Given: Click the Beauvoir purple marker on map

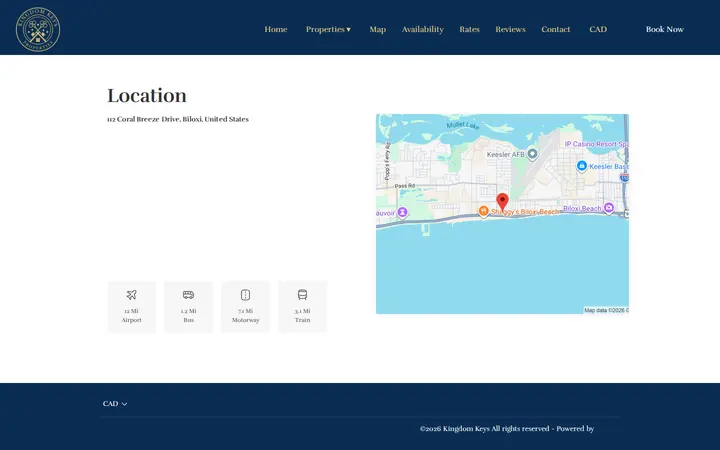Looking at the screenshot, I should click(x=402, y=213).
